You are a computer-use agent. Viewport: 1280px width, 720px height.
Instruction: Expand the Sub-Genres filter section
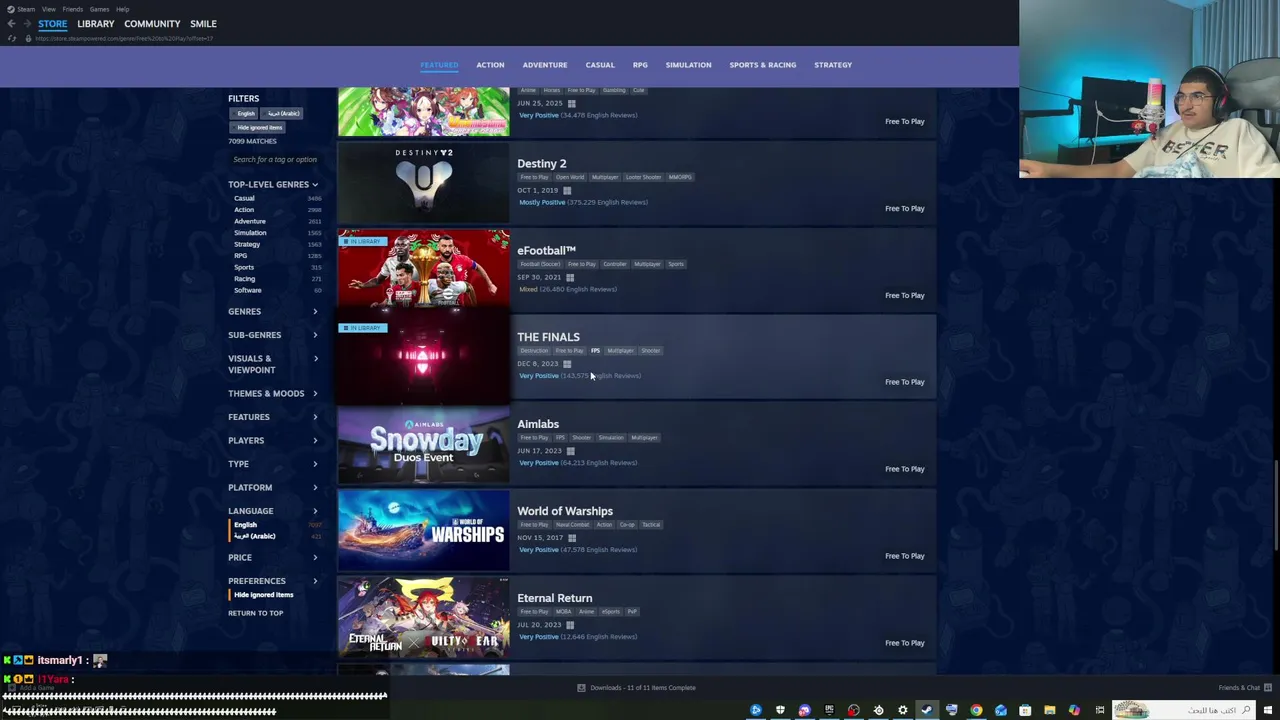273,335
